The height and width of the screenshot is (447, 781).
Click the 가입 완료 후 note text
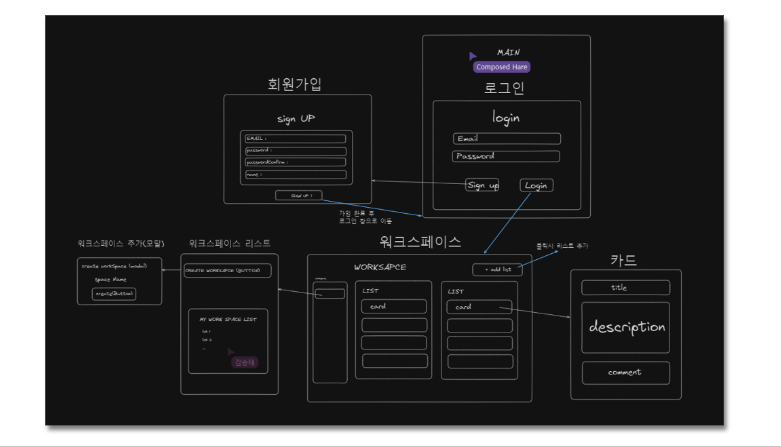point(357,213)
